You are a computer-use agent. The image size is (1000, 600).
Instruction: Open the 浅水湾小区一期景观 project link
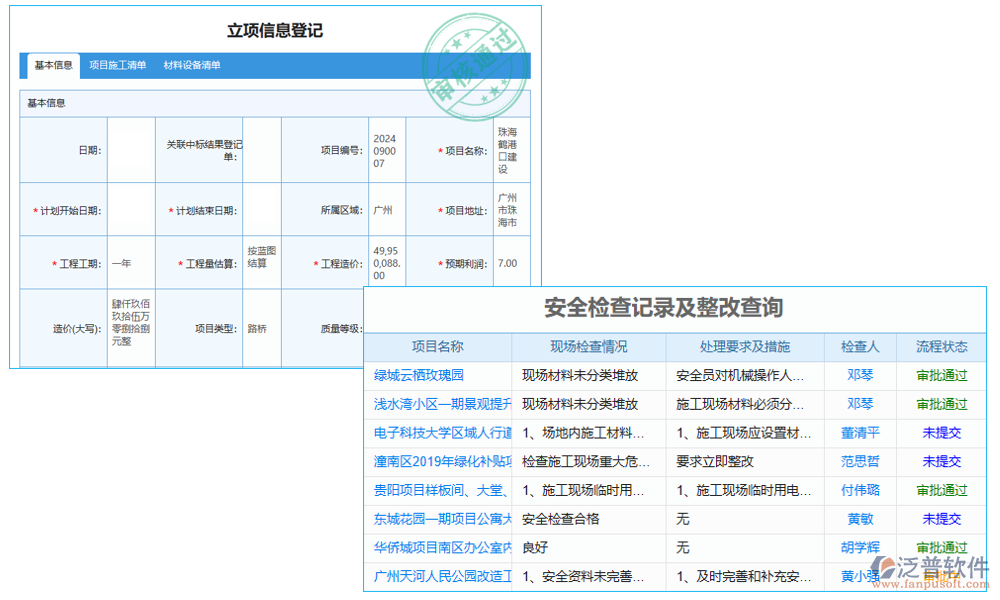click(440, 404)
